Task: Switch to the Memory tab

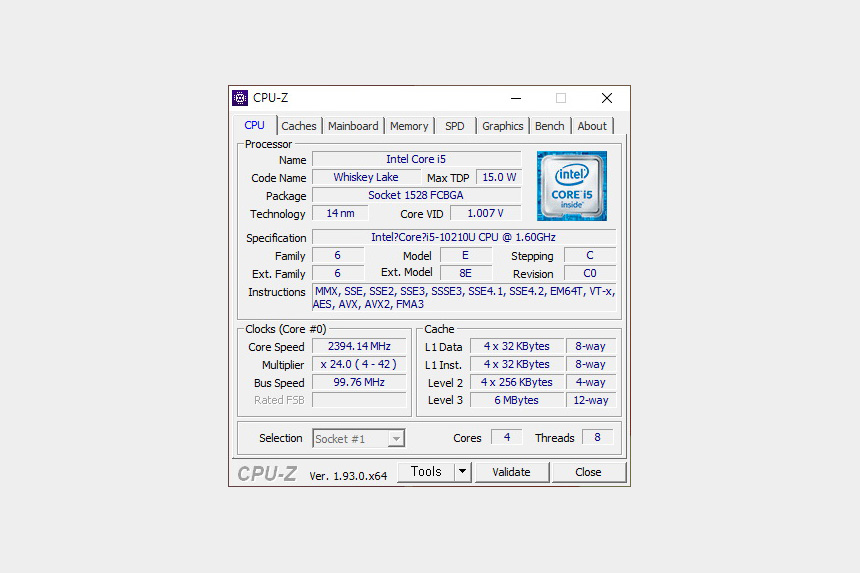Action: [x=409, y=126]
